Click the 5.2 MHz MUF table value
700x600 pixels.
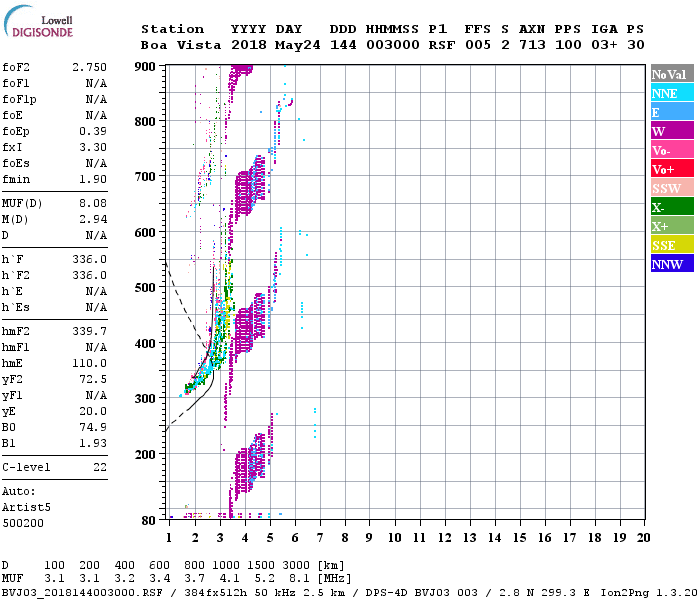264,578
